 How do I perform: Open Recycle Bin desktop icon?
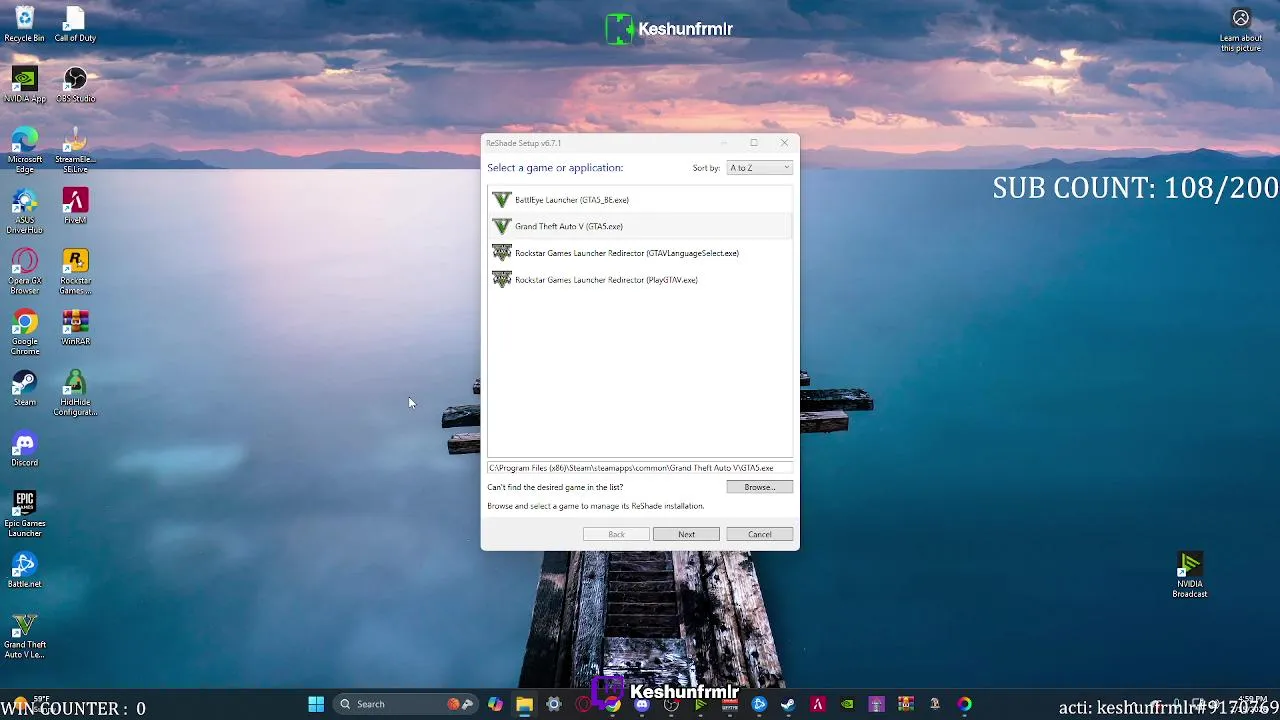24,25
